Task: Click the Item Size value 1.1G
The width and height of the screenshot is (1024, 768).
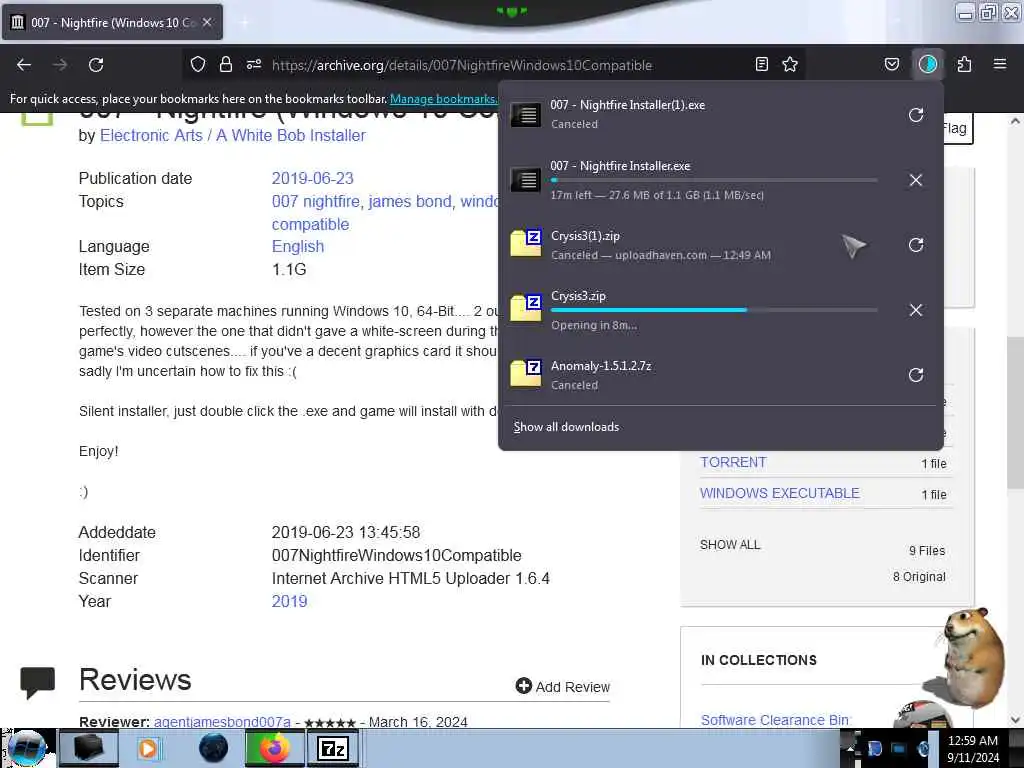Action: (x=289, y=269)
